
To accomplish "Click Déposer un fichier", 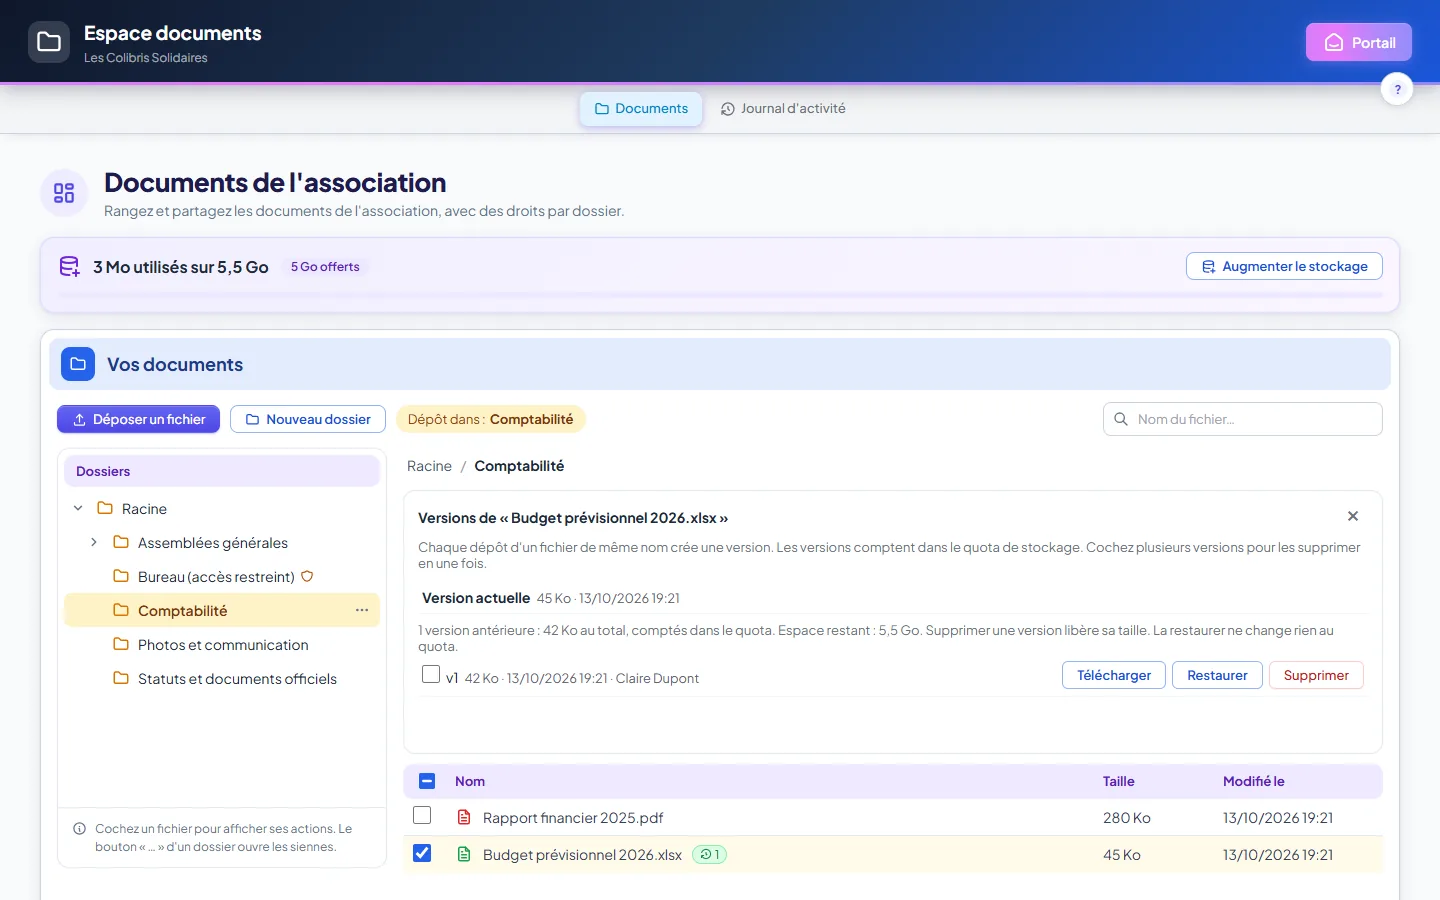I will [x=139, y=419].
